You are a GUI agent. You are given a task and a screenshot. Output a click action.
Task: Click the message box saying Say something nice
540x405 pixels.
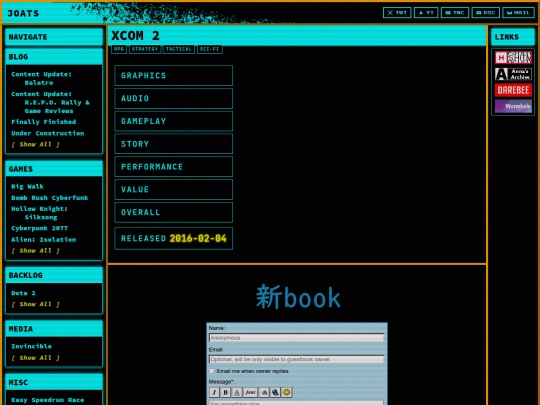296,403
